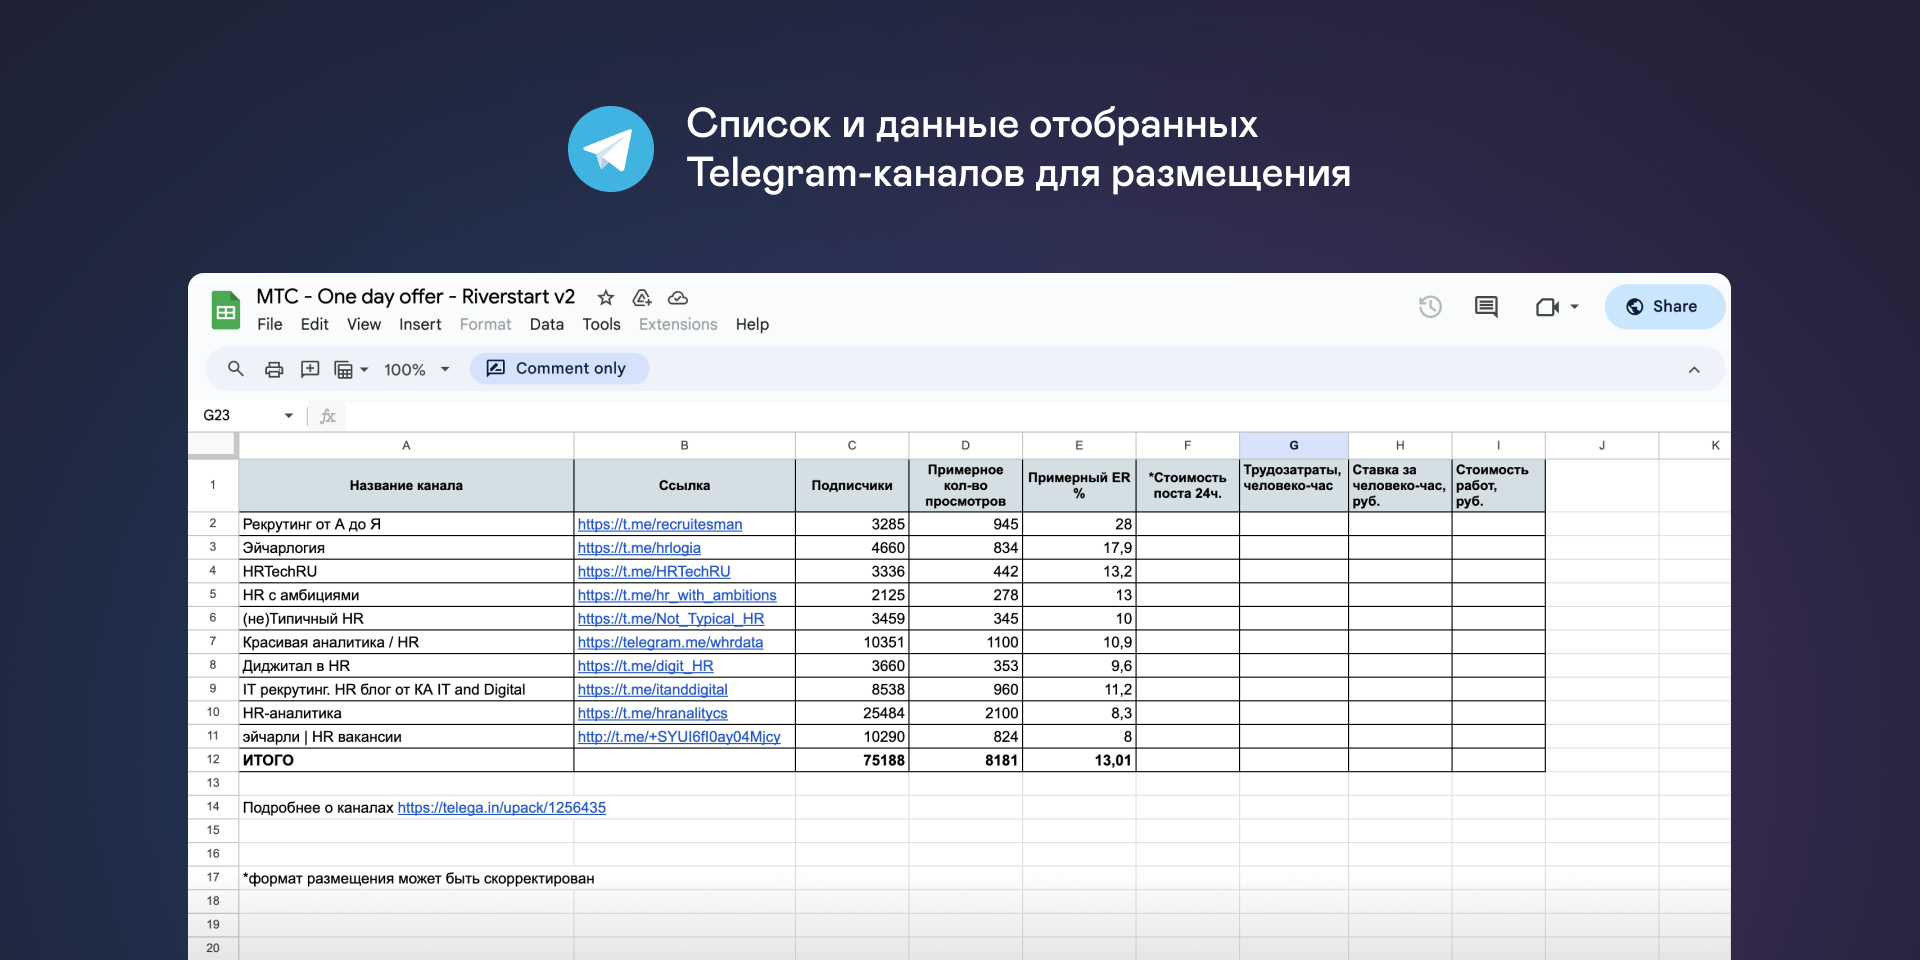This screenshot has height=960, width=1920.
Task: Click the Comment only mode button
Action: [x=558, y=369]
